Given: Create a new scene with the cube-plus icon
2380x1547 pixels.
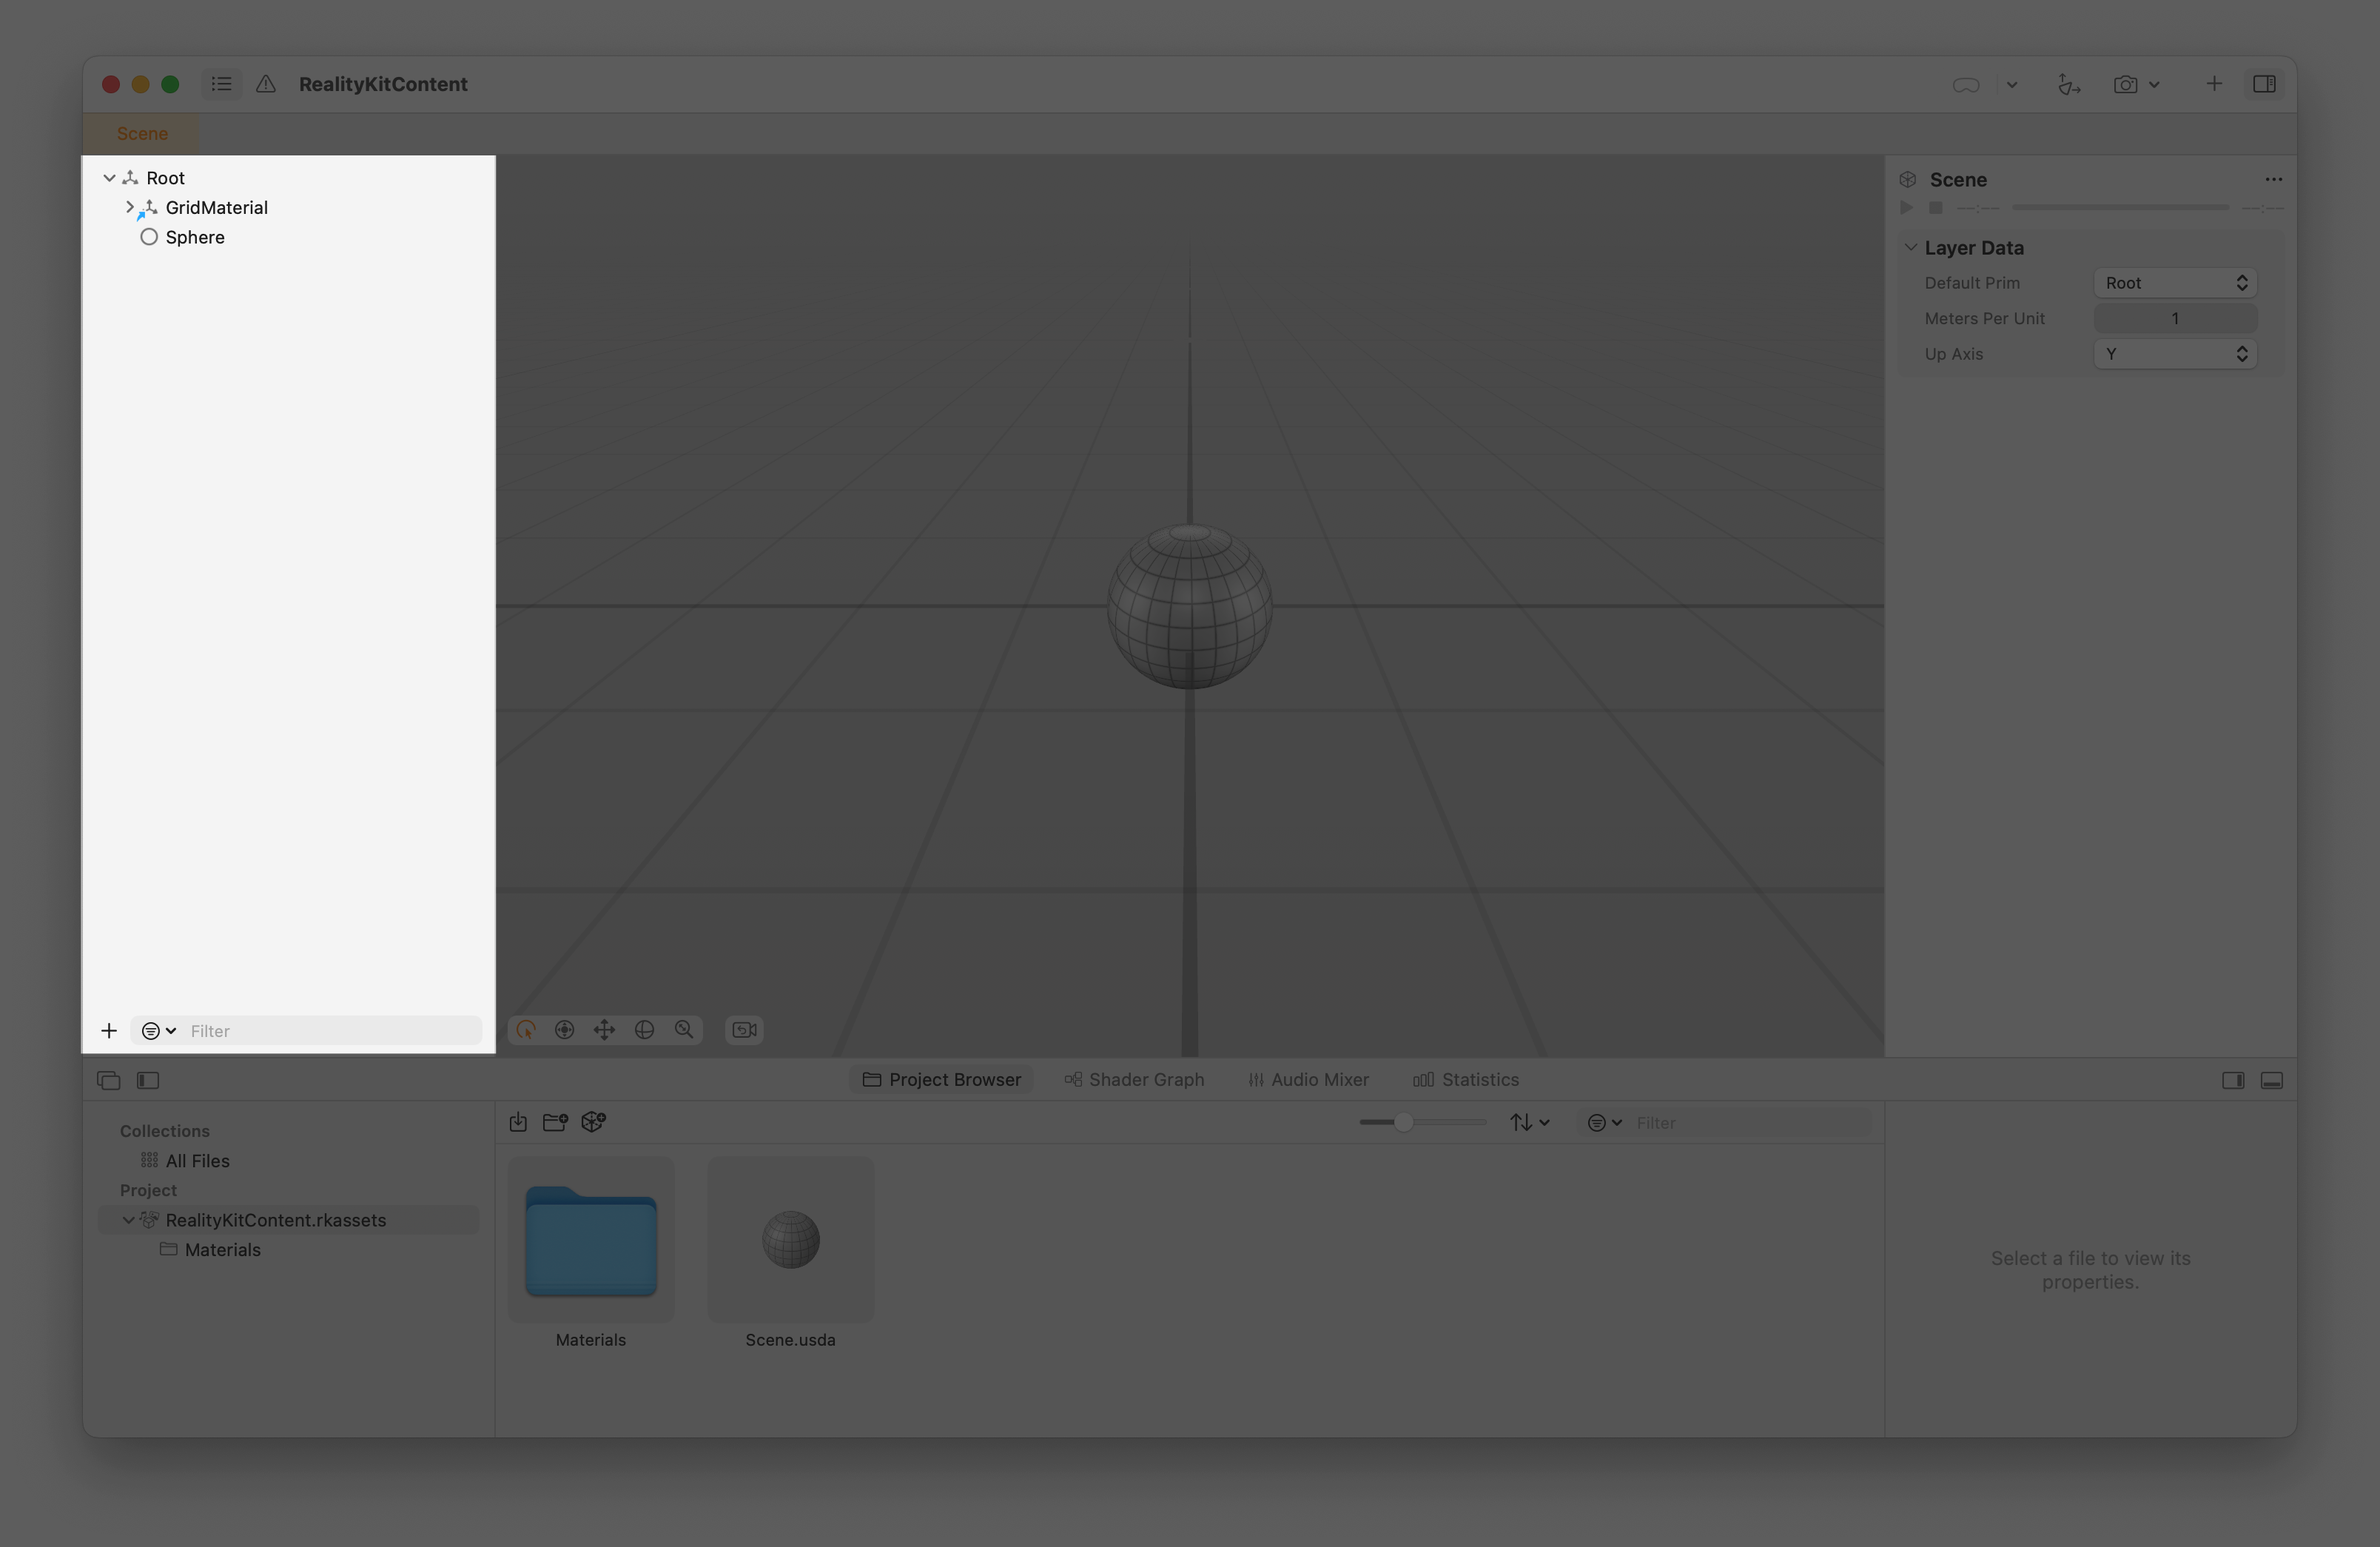Looking at the screenshot, I should coord(593,1122).
